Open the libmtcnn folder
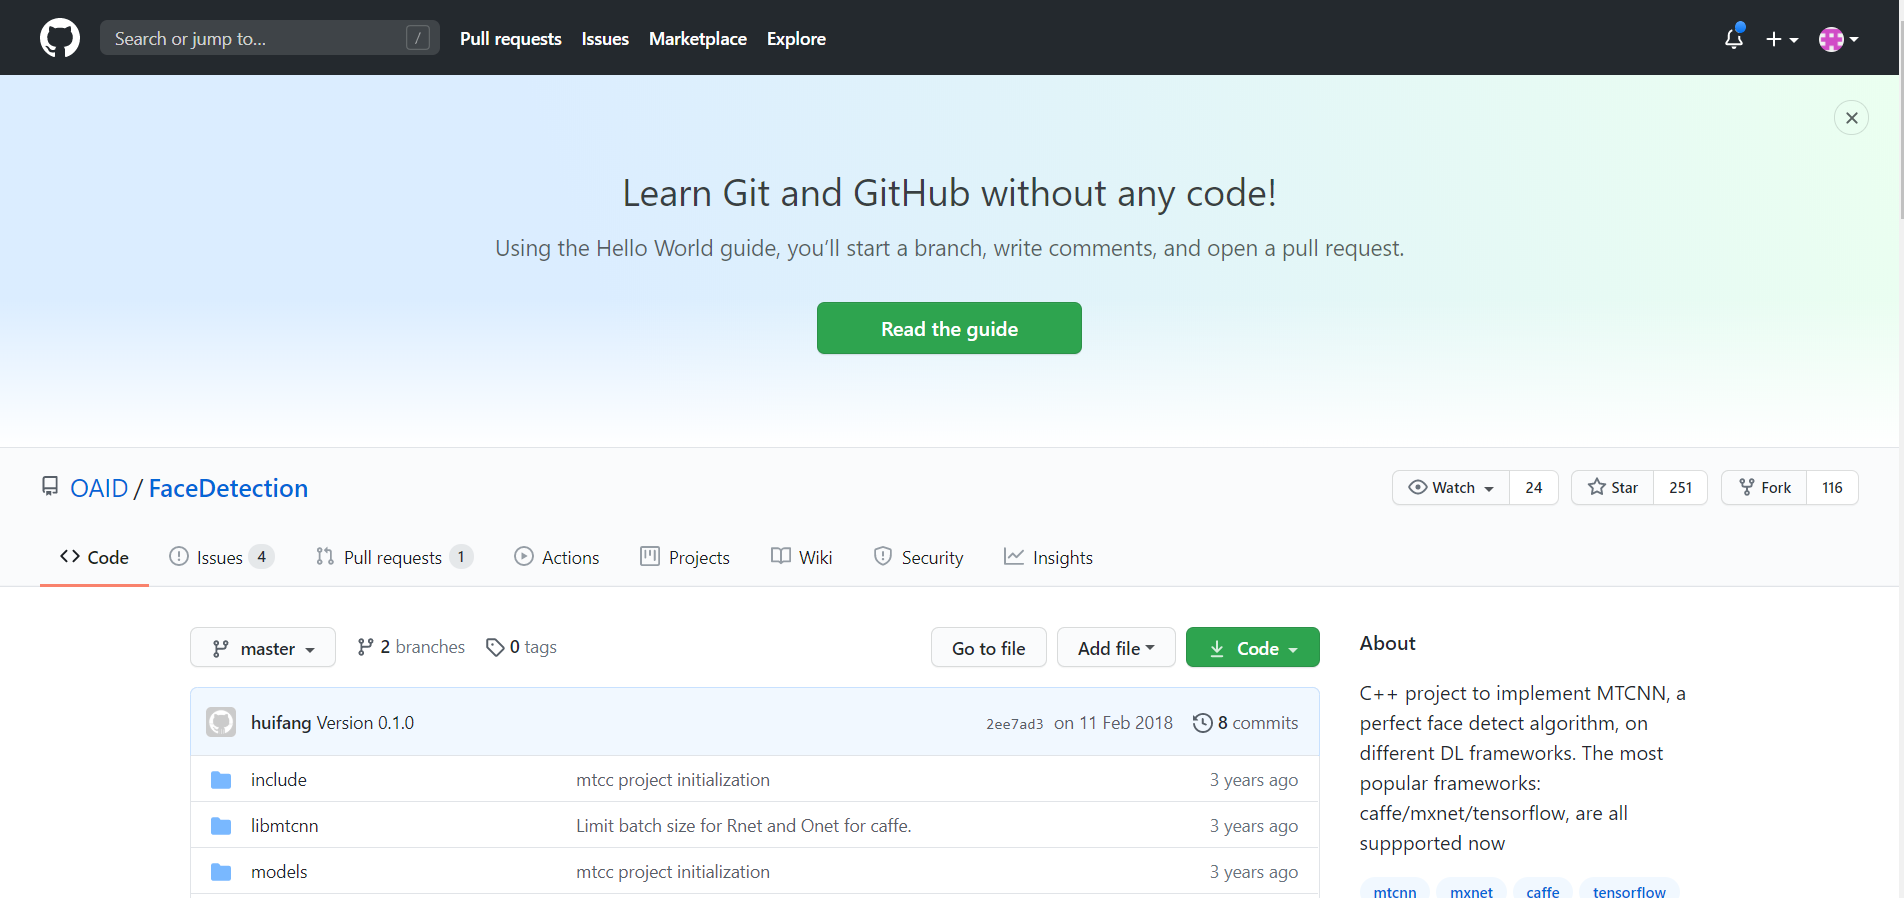The image size is (1904, 898). 284,825
